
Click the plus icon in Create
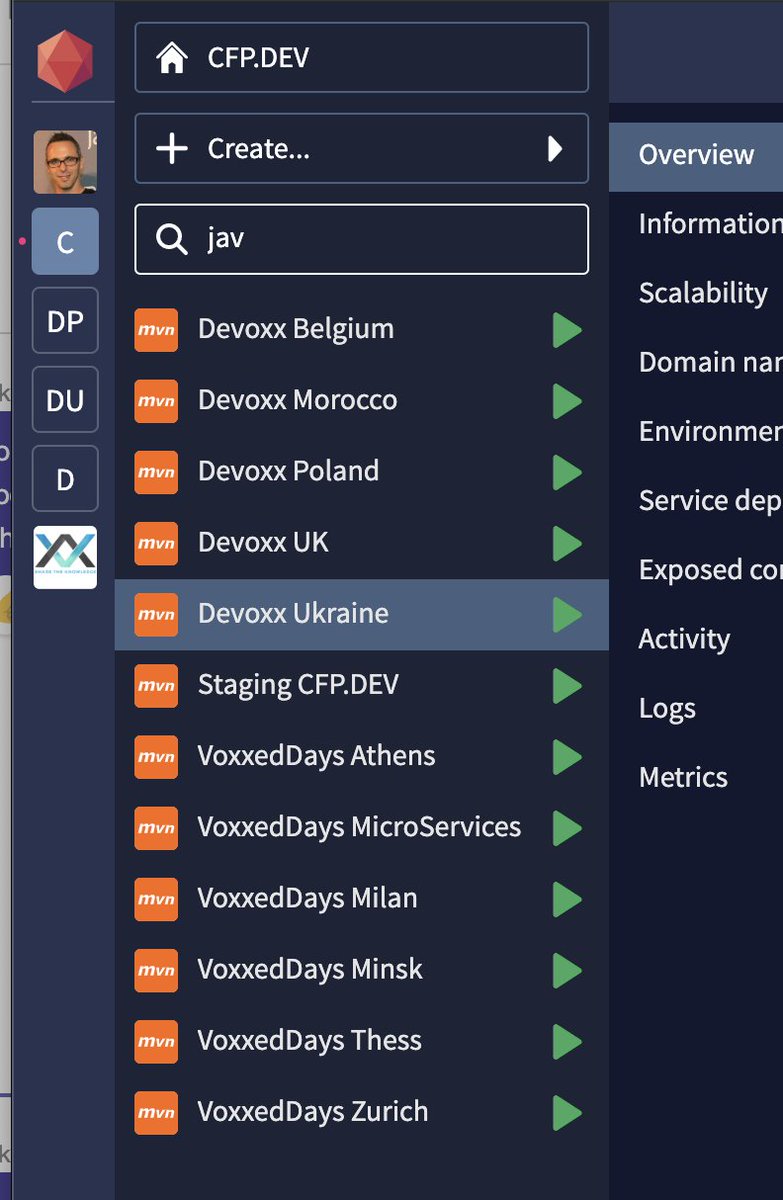point(172,148)
